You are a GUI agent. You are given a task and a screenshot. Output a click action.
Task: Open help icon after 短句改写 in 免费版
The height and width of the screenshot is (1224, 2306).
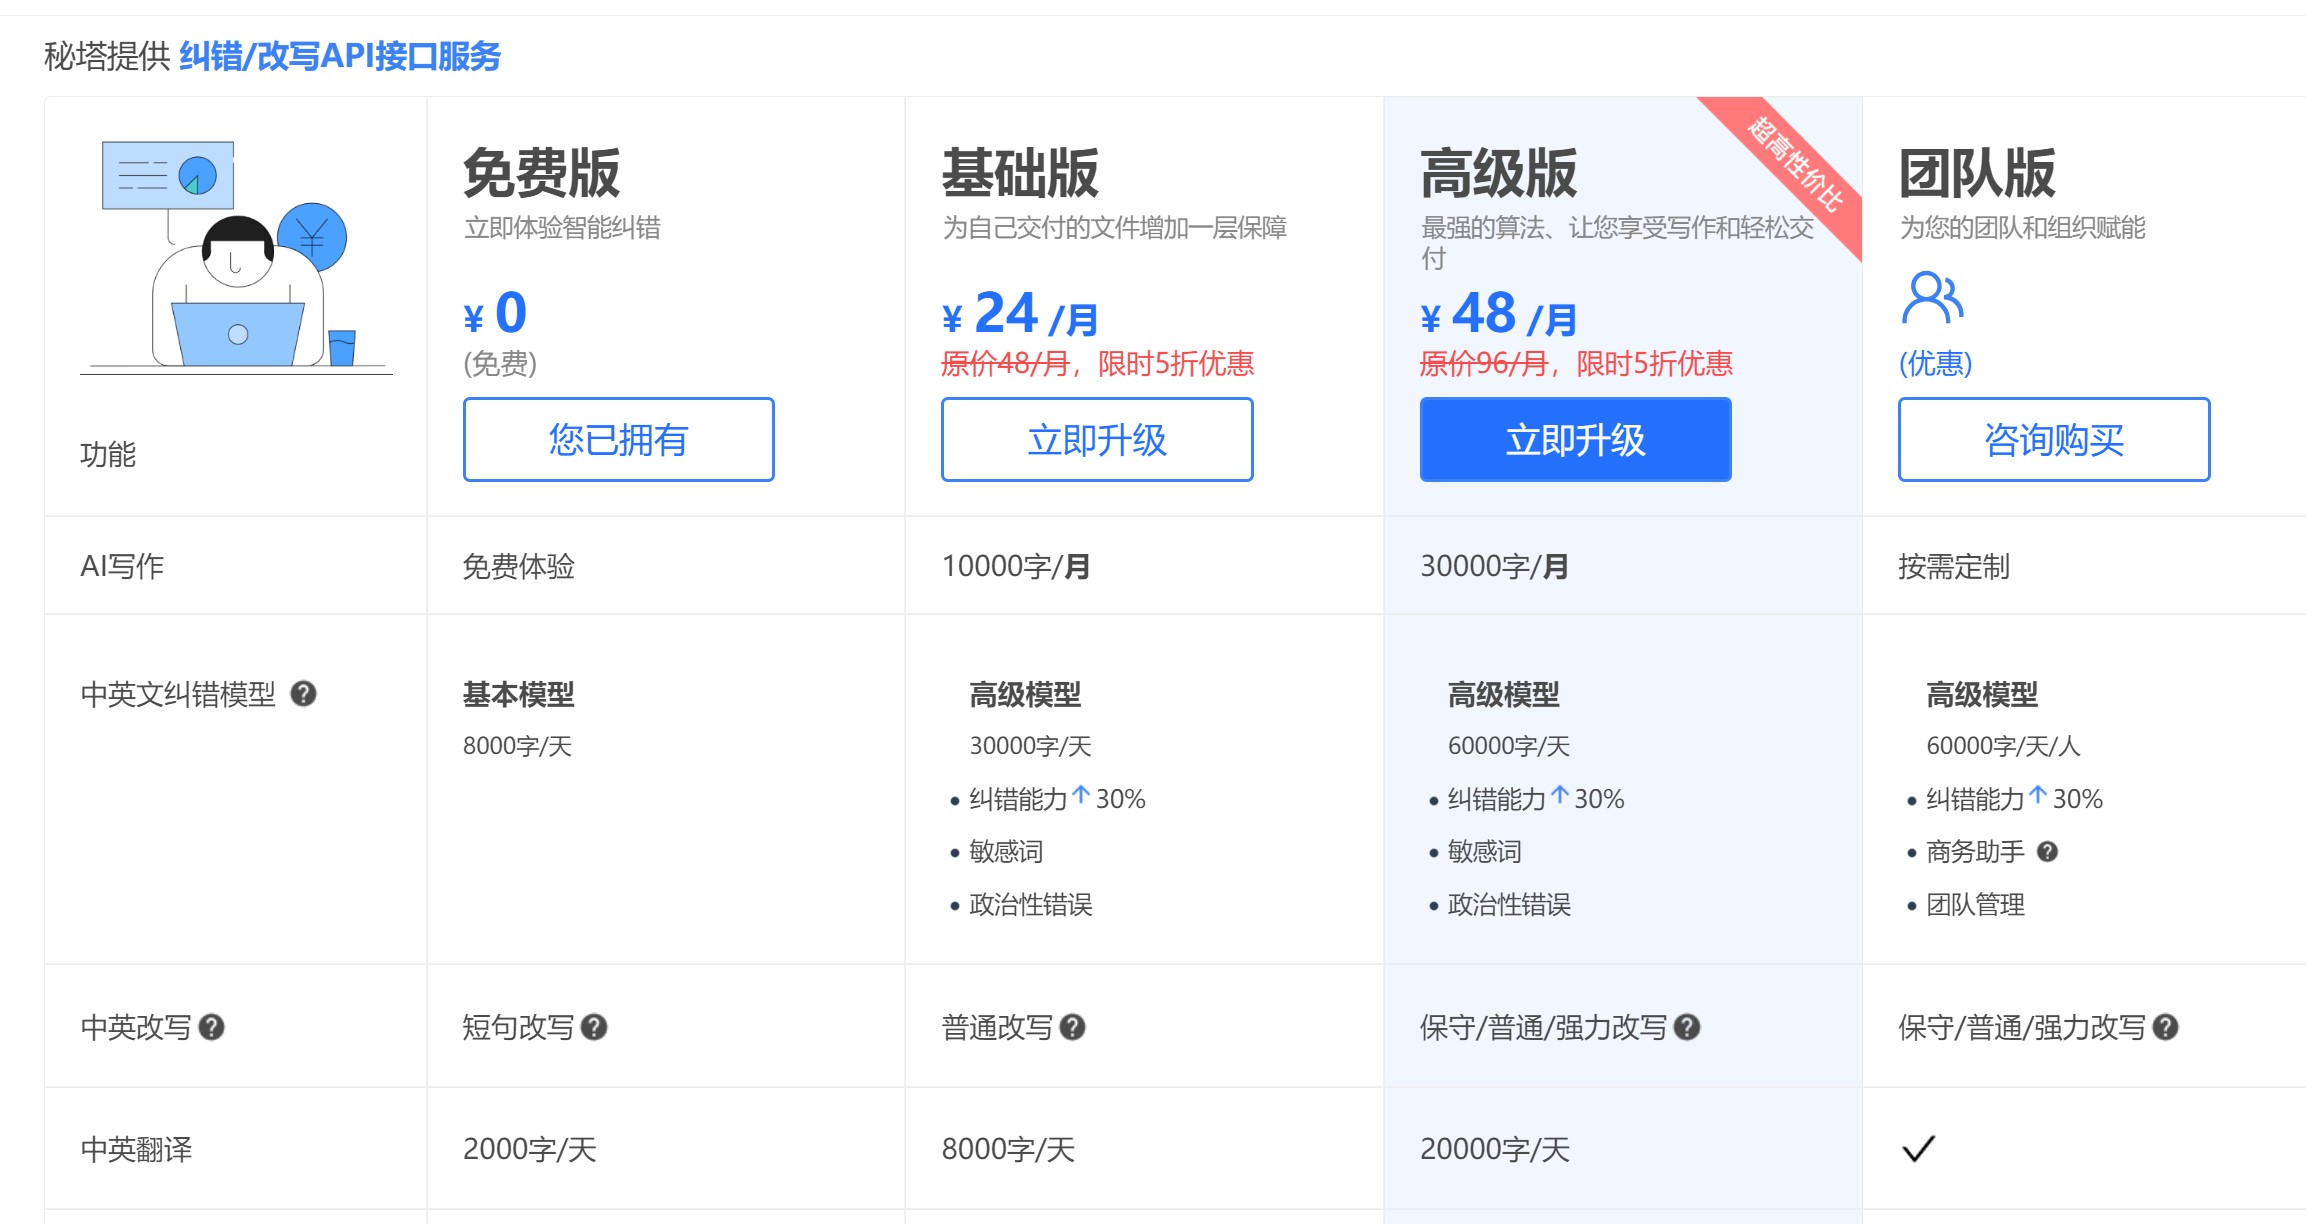[x=592, y=1026]
